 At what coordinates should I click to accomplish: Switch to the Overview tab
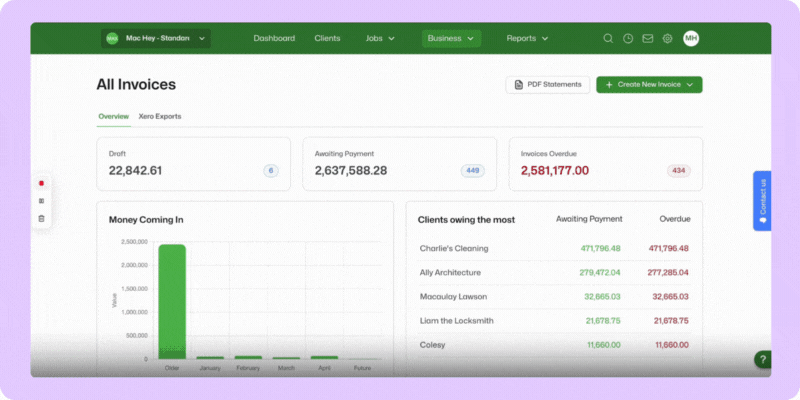point(113,116)
